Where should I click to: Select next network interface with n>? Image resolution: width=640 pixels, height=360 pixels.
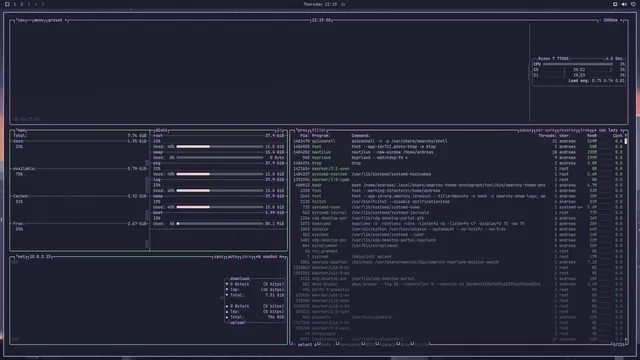pos(282,257)
